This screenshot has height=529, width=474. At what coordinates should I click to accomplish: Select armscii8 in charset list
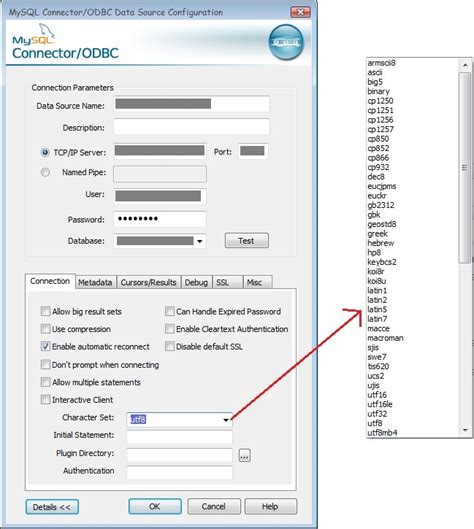pyautogui.click(x=381, y=63)
